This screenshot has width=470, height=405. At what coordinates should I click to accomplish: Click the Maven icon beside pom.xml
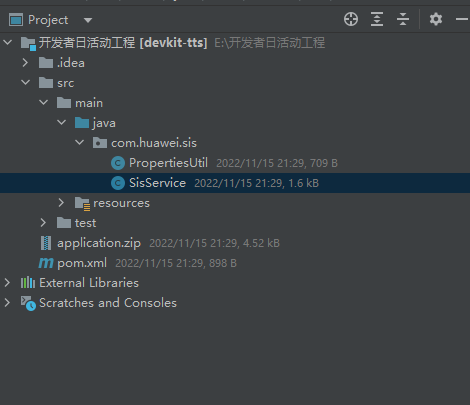tap(46, 263)
